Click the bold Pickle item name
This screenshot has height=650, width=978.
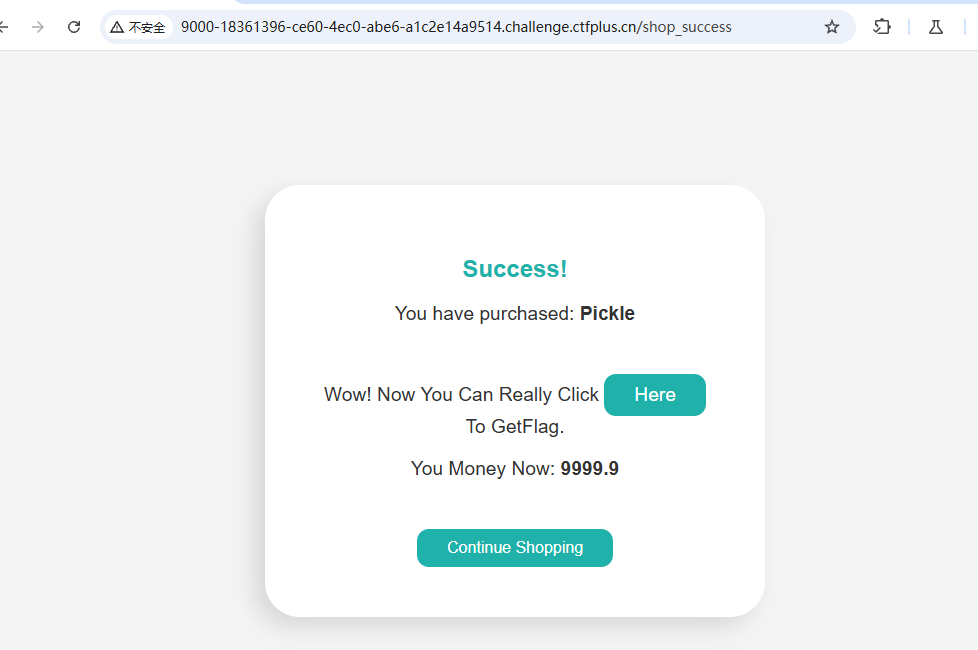(607, 314)
